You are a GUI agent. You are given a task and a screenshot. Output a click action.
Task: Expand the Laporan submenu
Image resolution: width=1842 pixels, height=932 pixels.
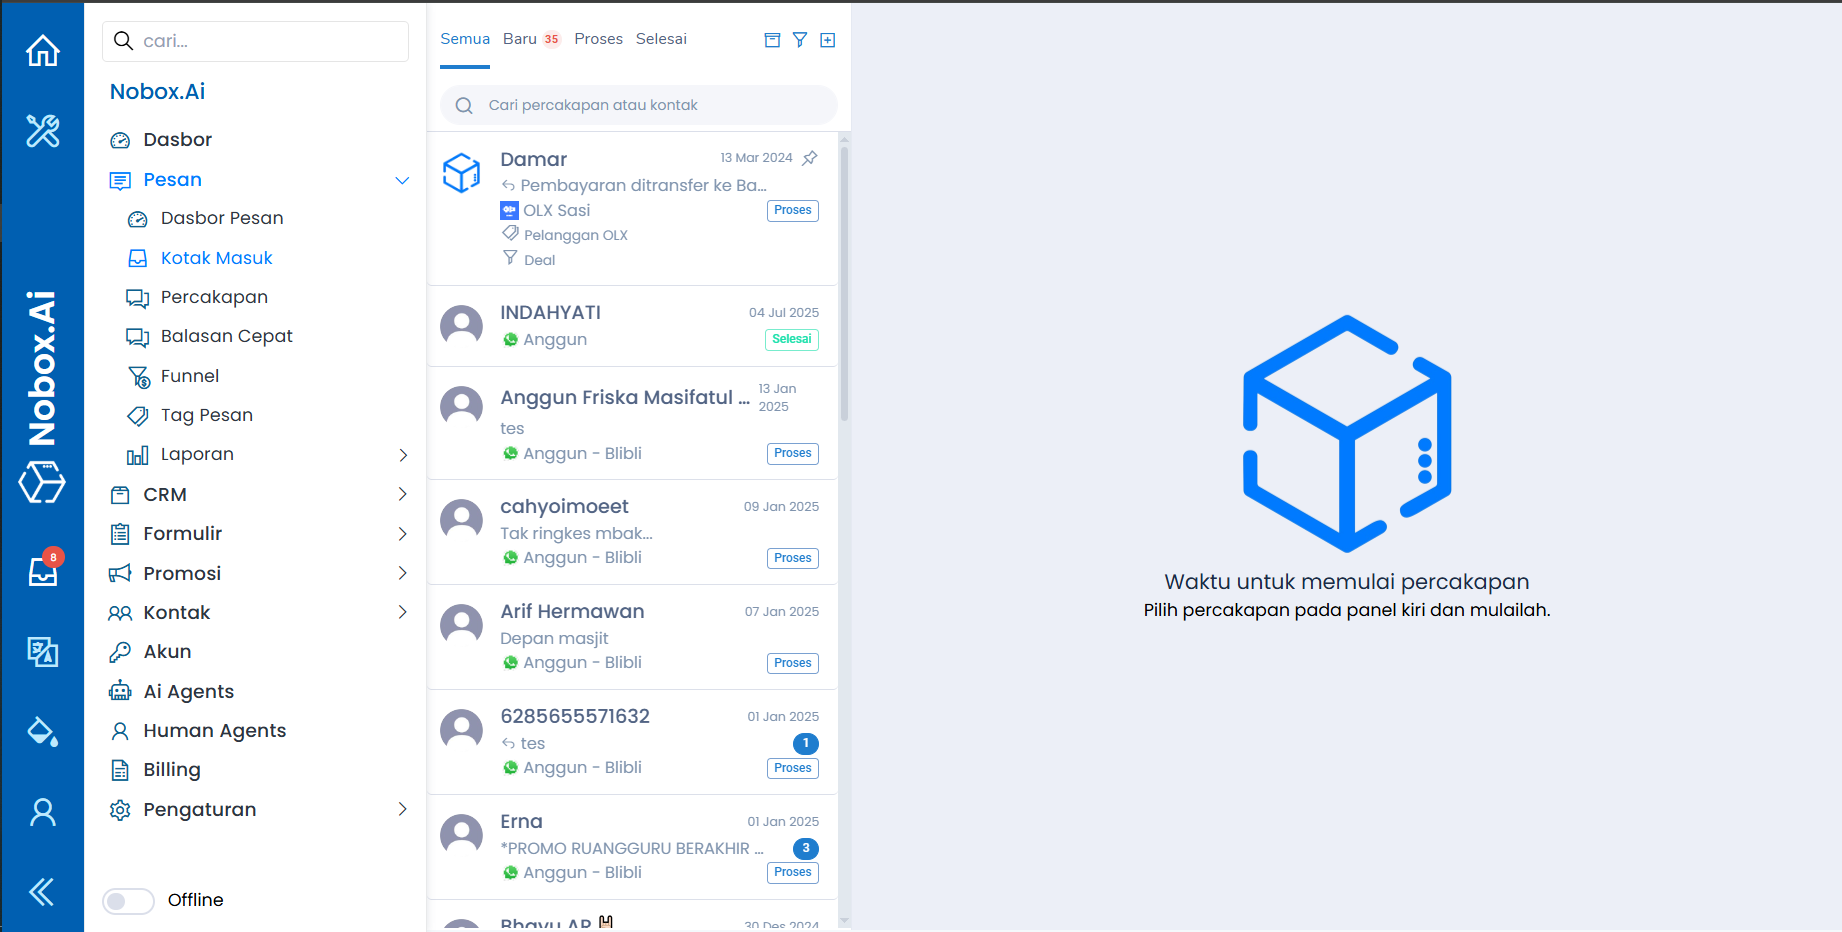(x=402, y=455)
